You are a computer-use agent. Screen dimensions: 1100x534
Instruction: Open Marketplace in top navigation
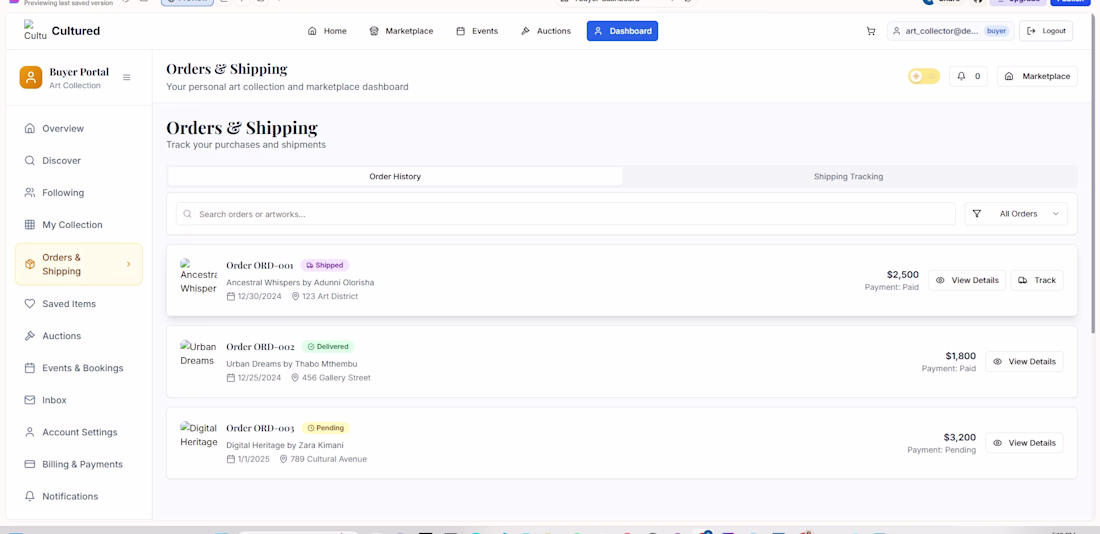coord(401,31)
